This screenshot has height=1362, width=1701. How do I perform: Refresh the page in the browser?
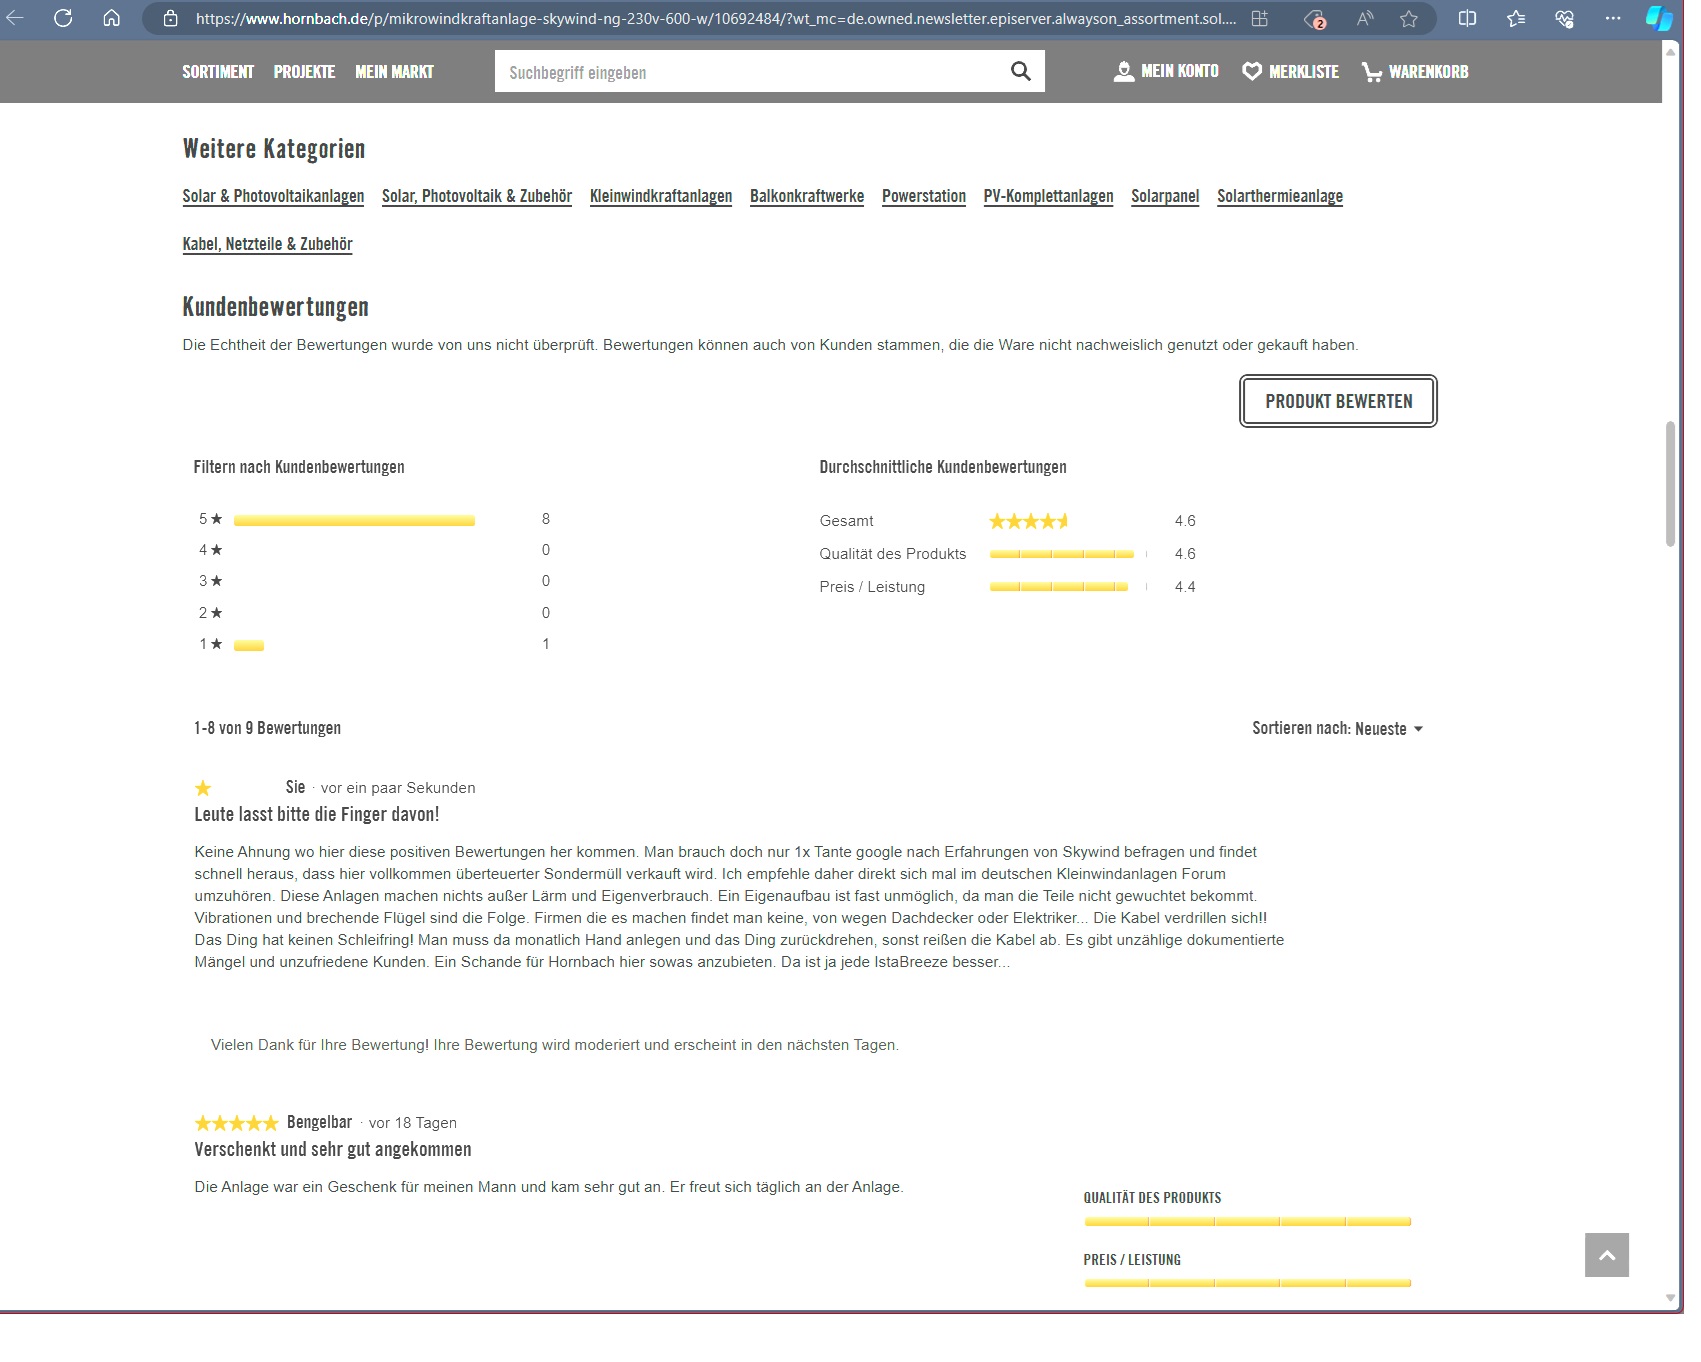(x=63, y=18)
